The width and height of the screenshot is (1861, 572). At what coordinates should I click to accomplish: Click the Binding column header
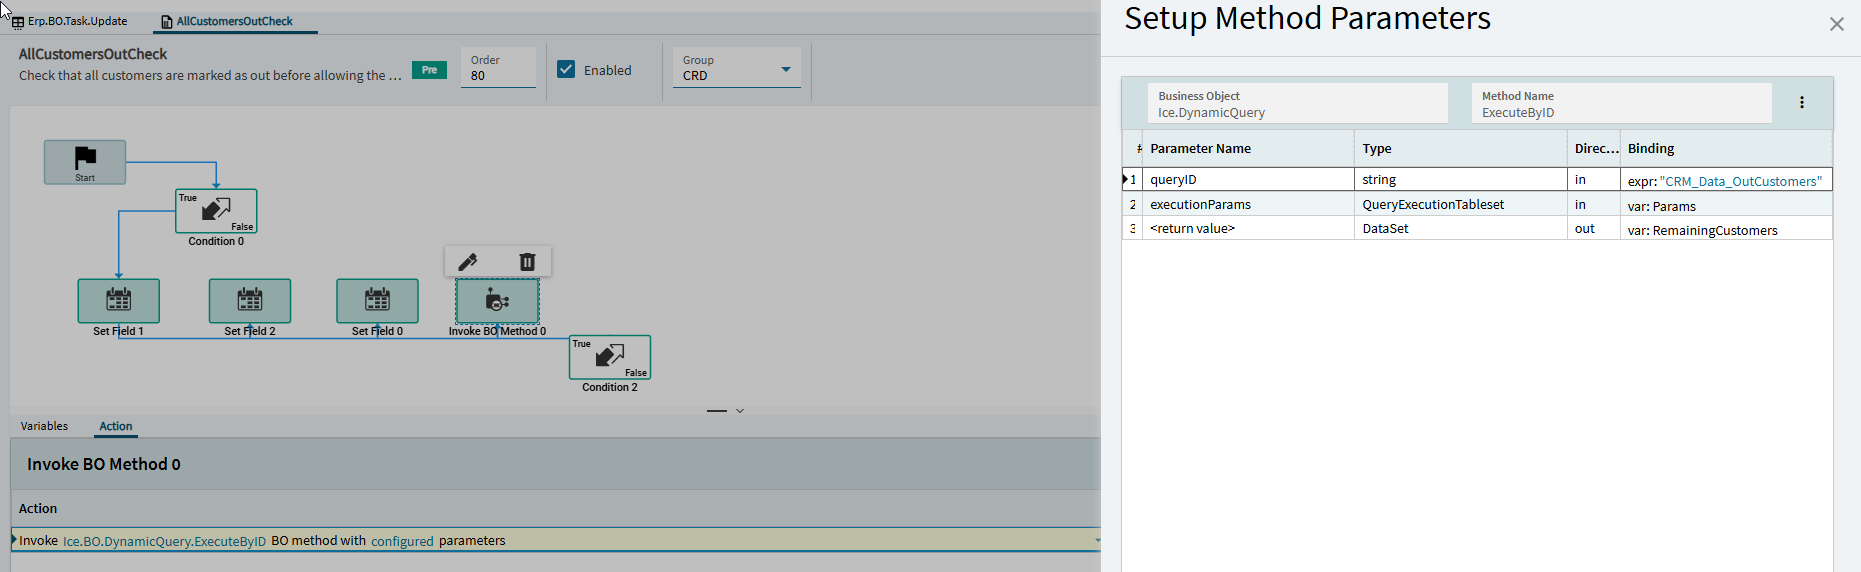(1726, 148)
